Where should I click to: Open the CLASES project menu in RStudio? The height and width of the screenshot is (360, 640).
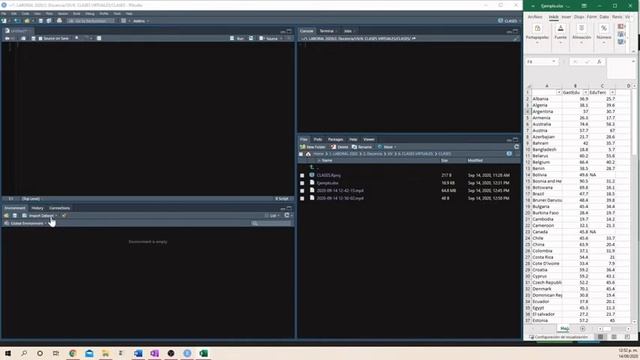(x=509, y=21)
